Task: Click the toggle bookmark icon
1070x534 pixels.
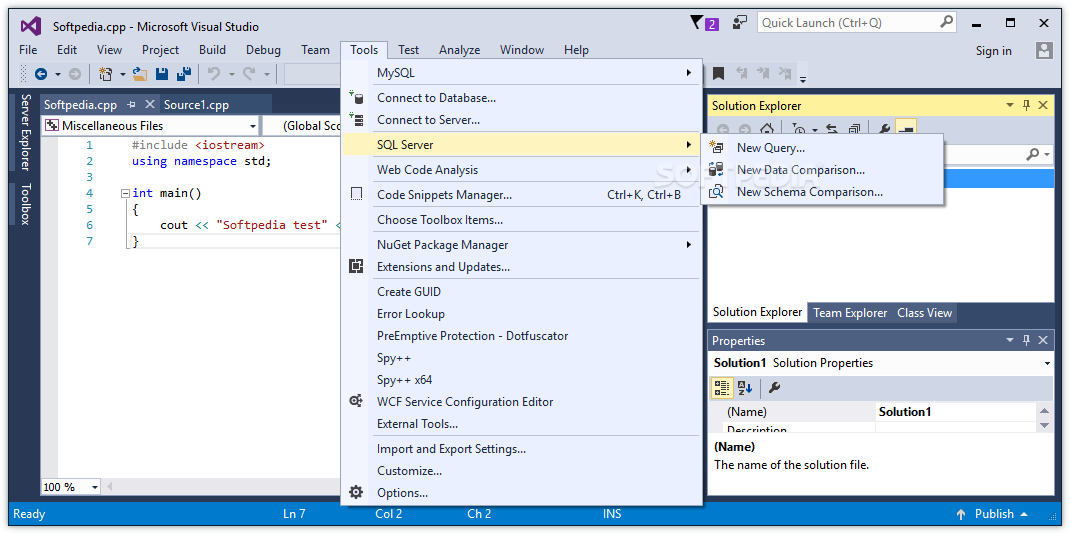Action: [x=719, y=74]
